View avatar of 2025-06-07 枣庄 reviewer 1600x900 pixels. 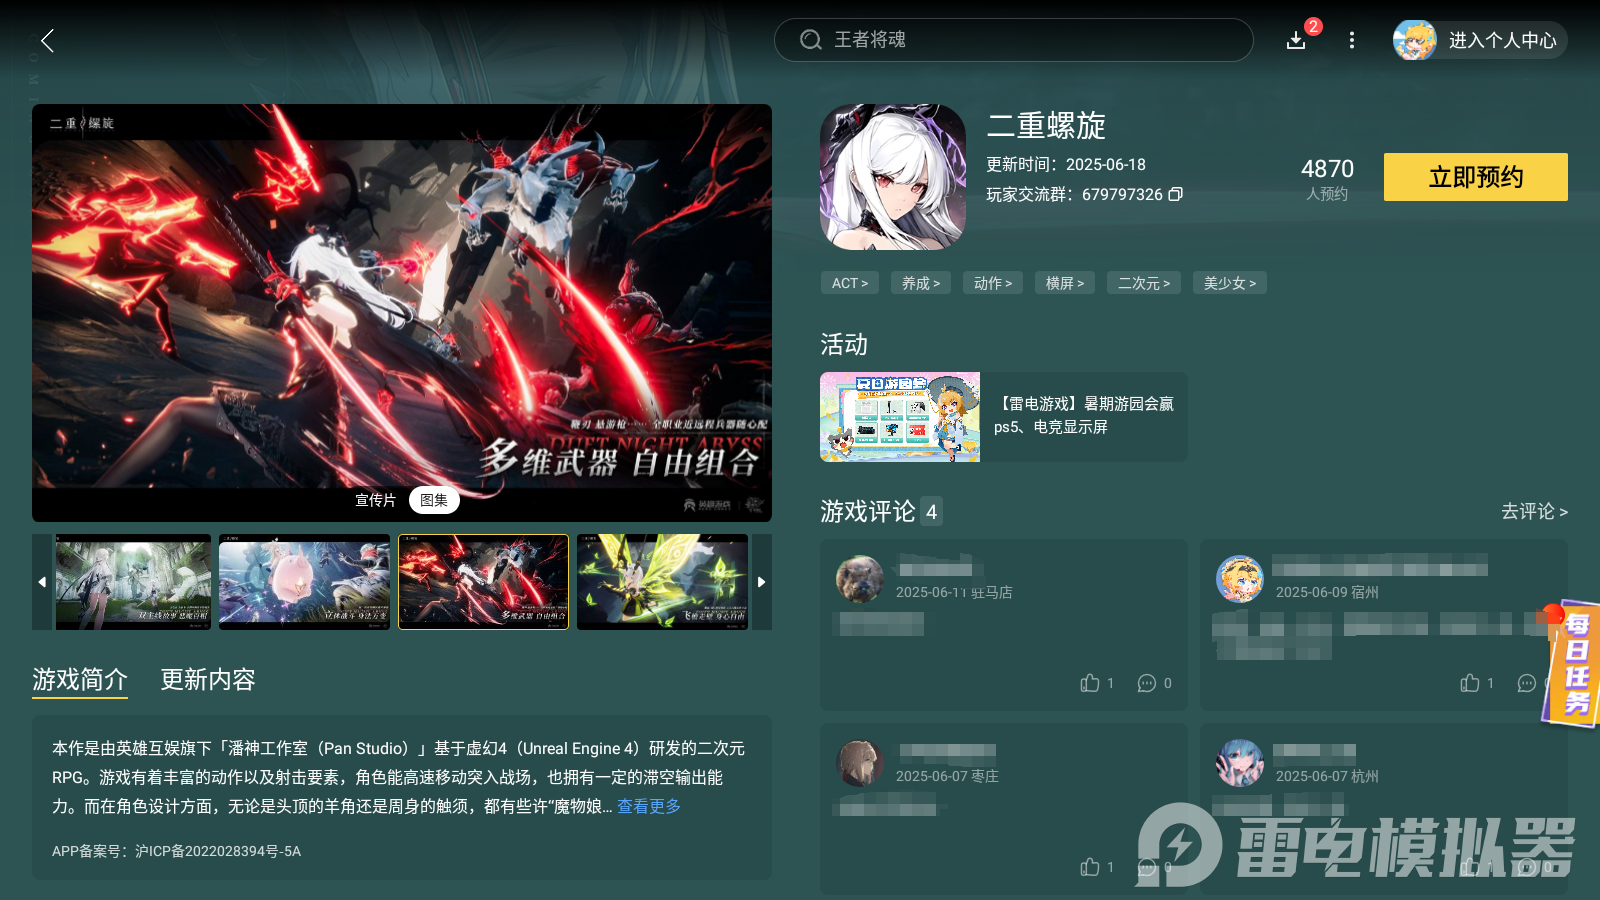point(860,763)
